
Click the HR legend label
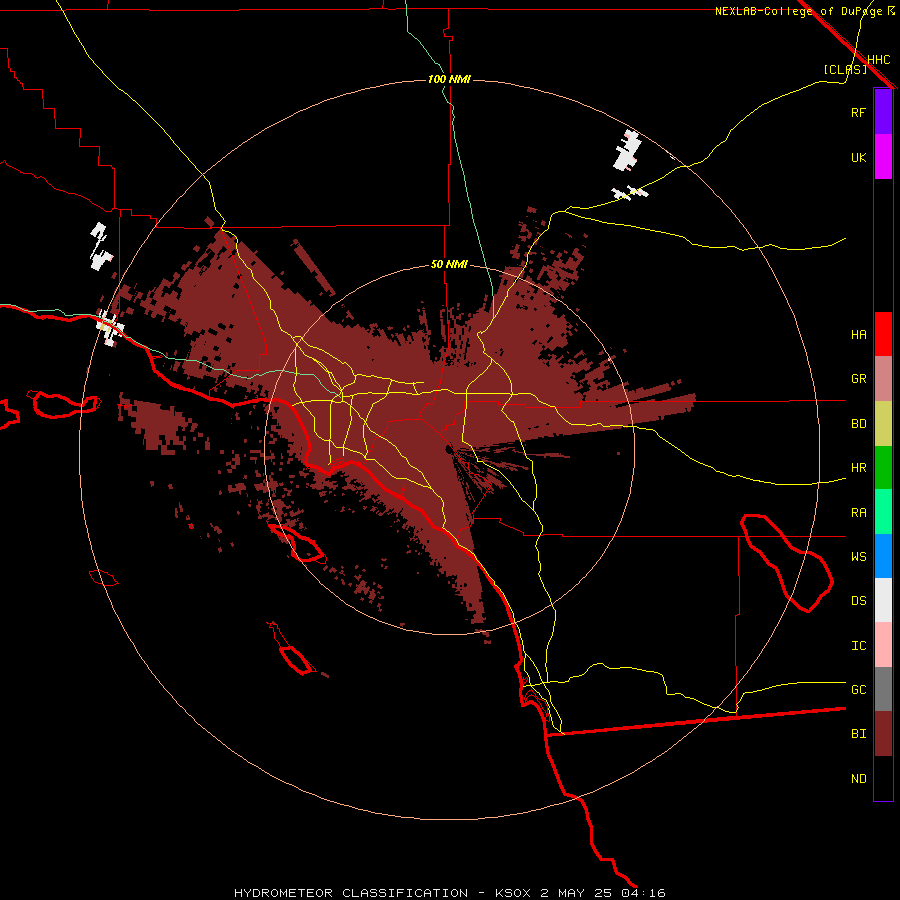(858, 468)
